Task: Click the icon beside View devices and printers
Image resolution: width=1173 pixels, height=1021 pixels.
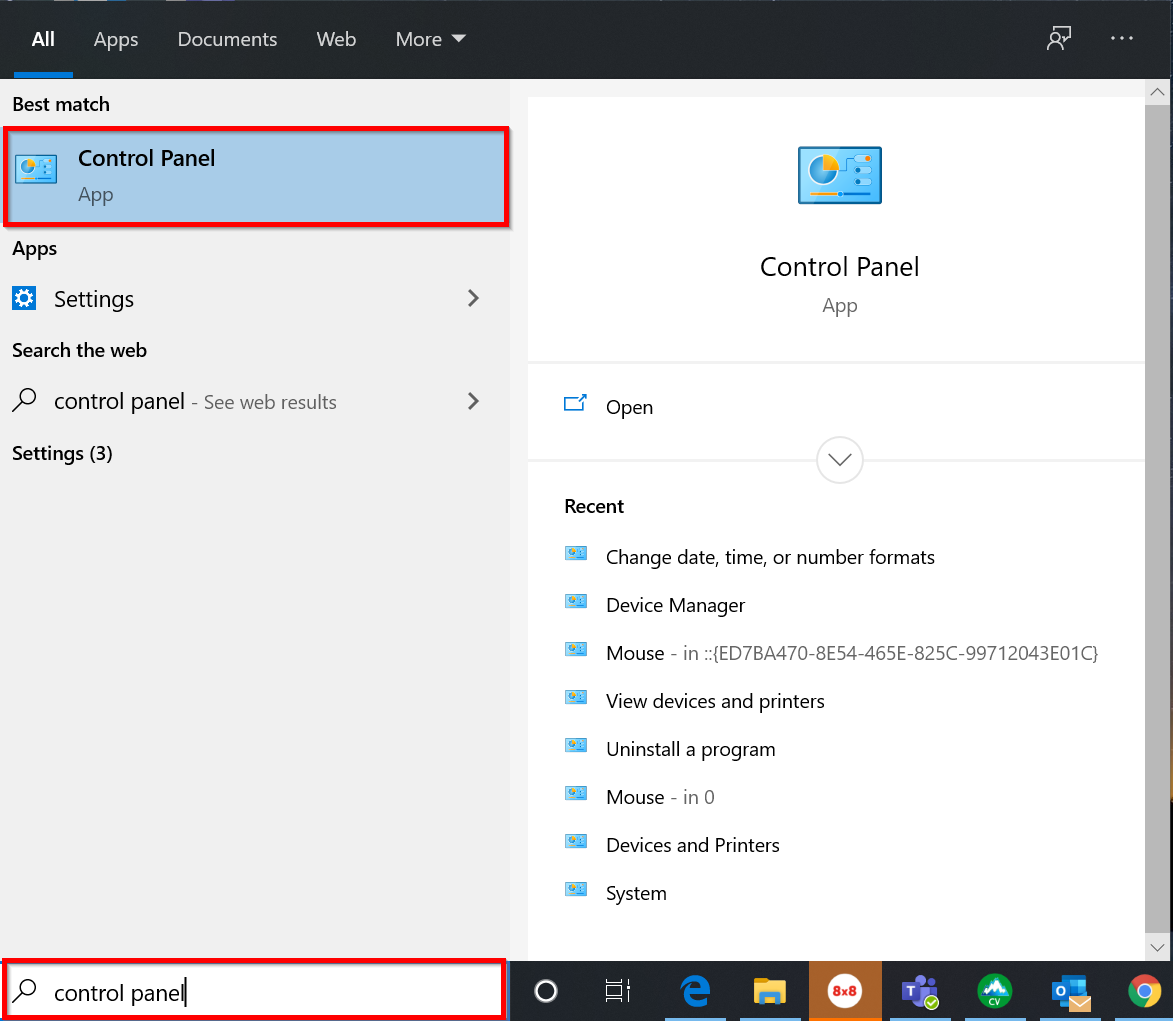Action: (576, 697)
